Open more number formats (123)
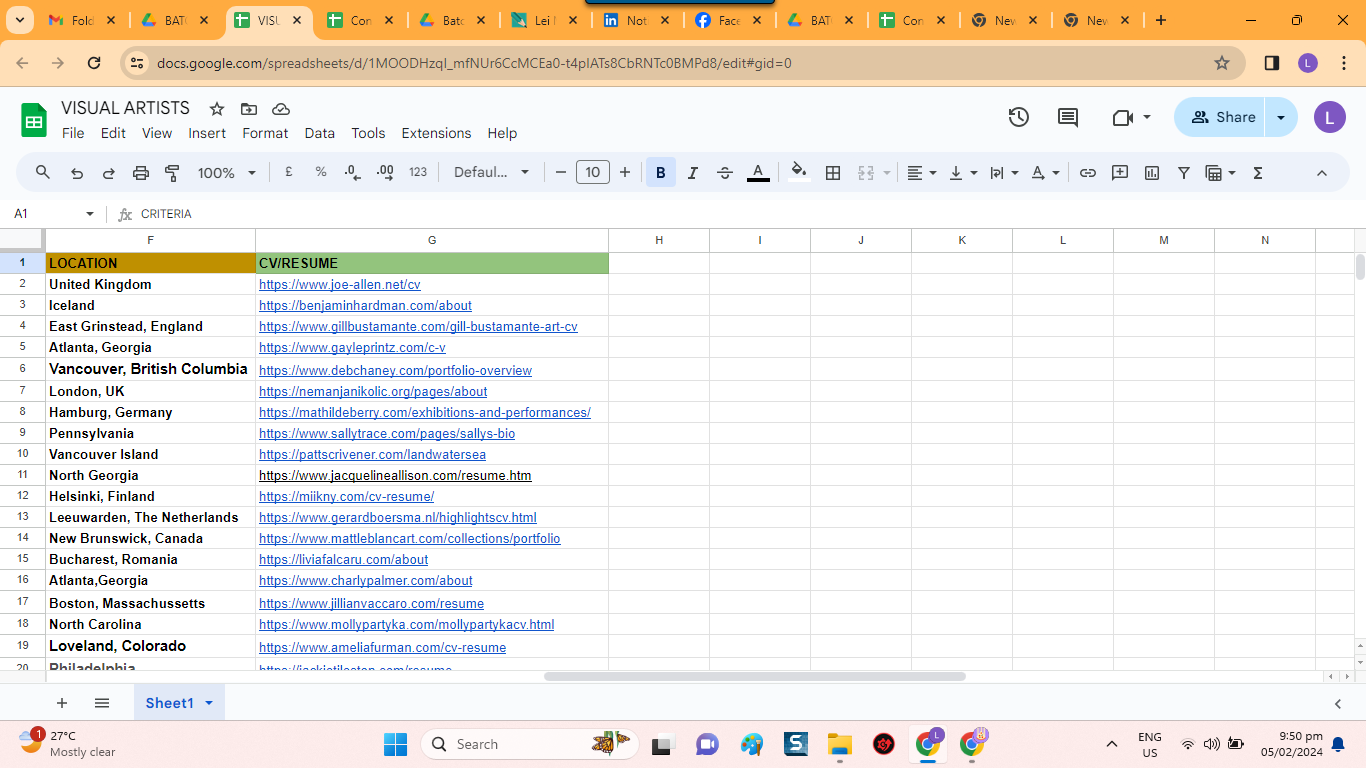This screenshot has width=1366, height=768. (x=418, y=172)
